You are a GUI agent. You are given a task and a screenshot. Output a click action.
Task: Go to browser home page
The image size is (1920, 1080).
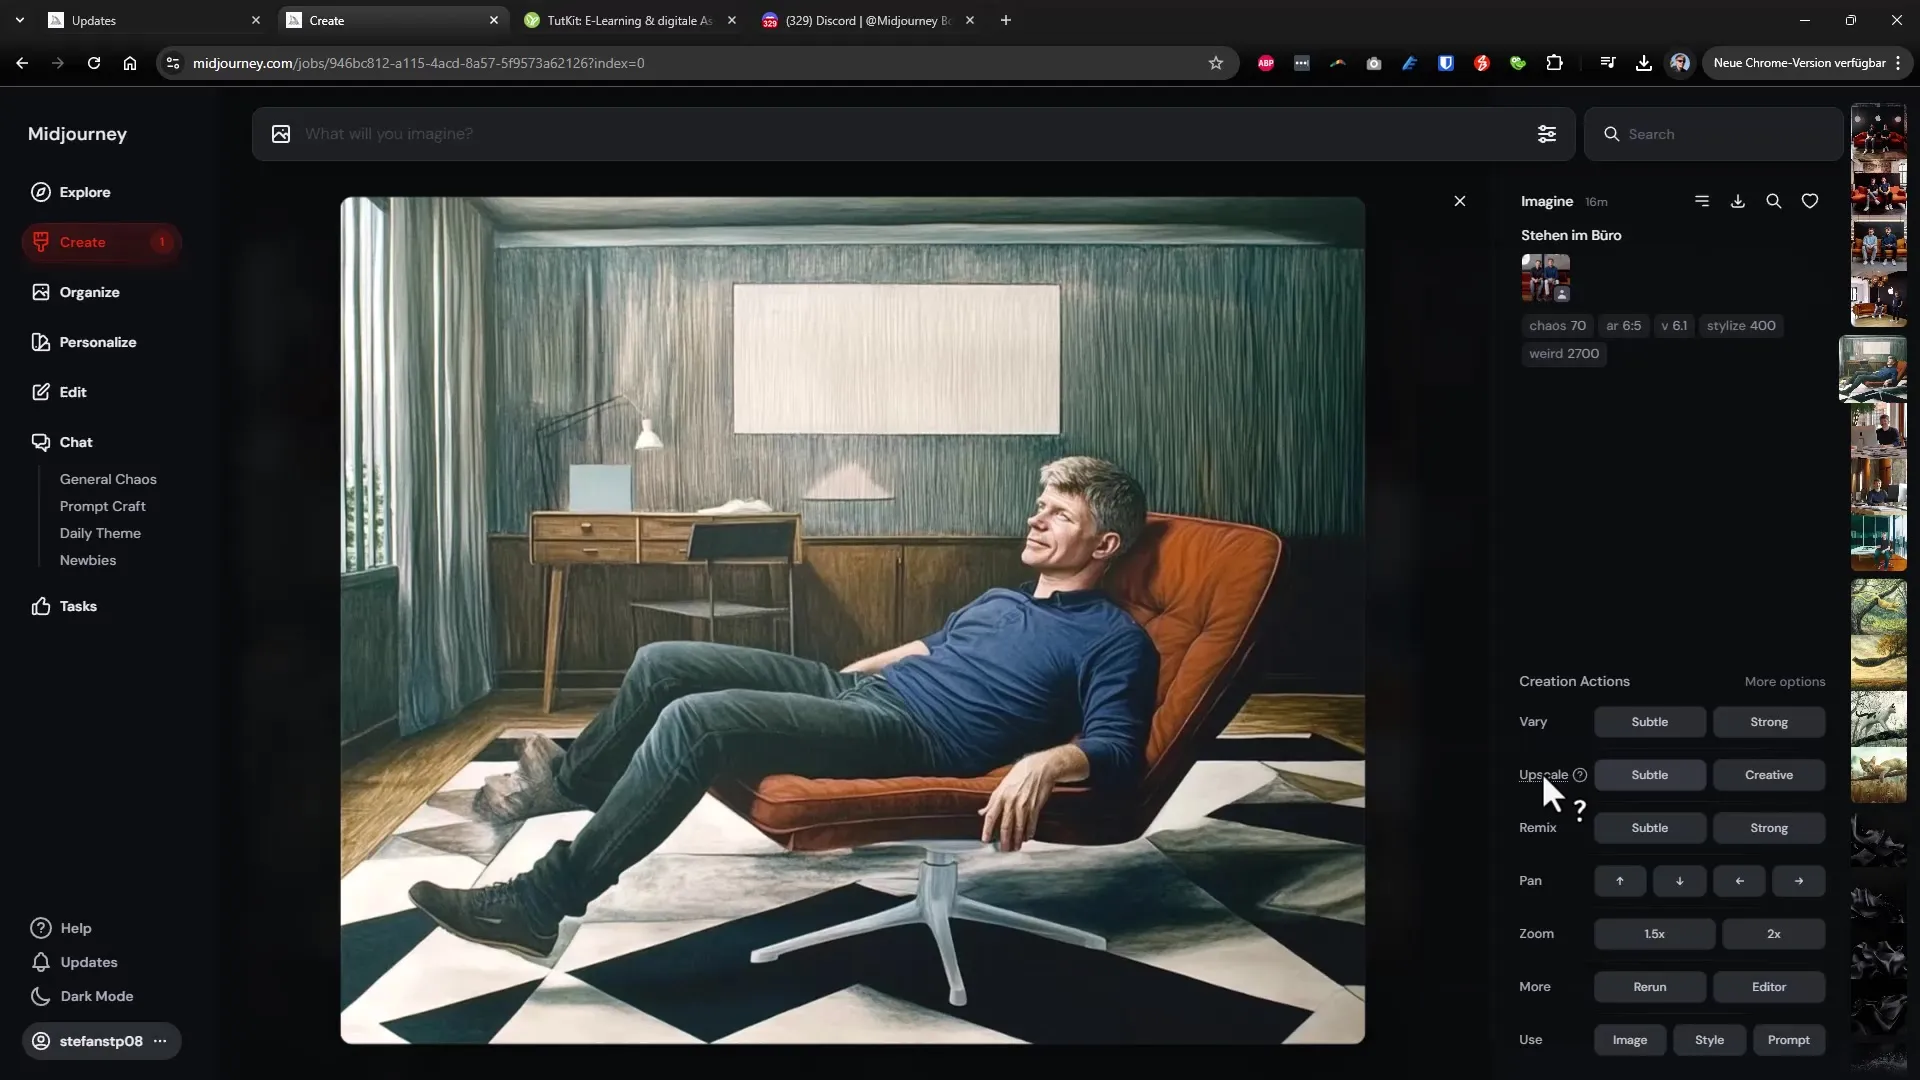(x=130, y=63)
